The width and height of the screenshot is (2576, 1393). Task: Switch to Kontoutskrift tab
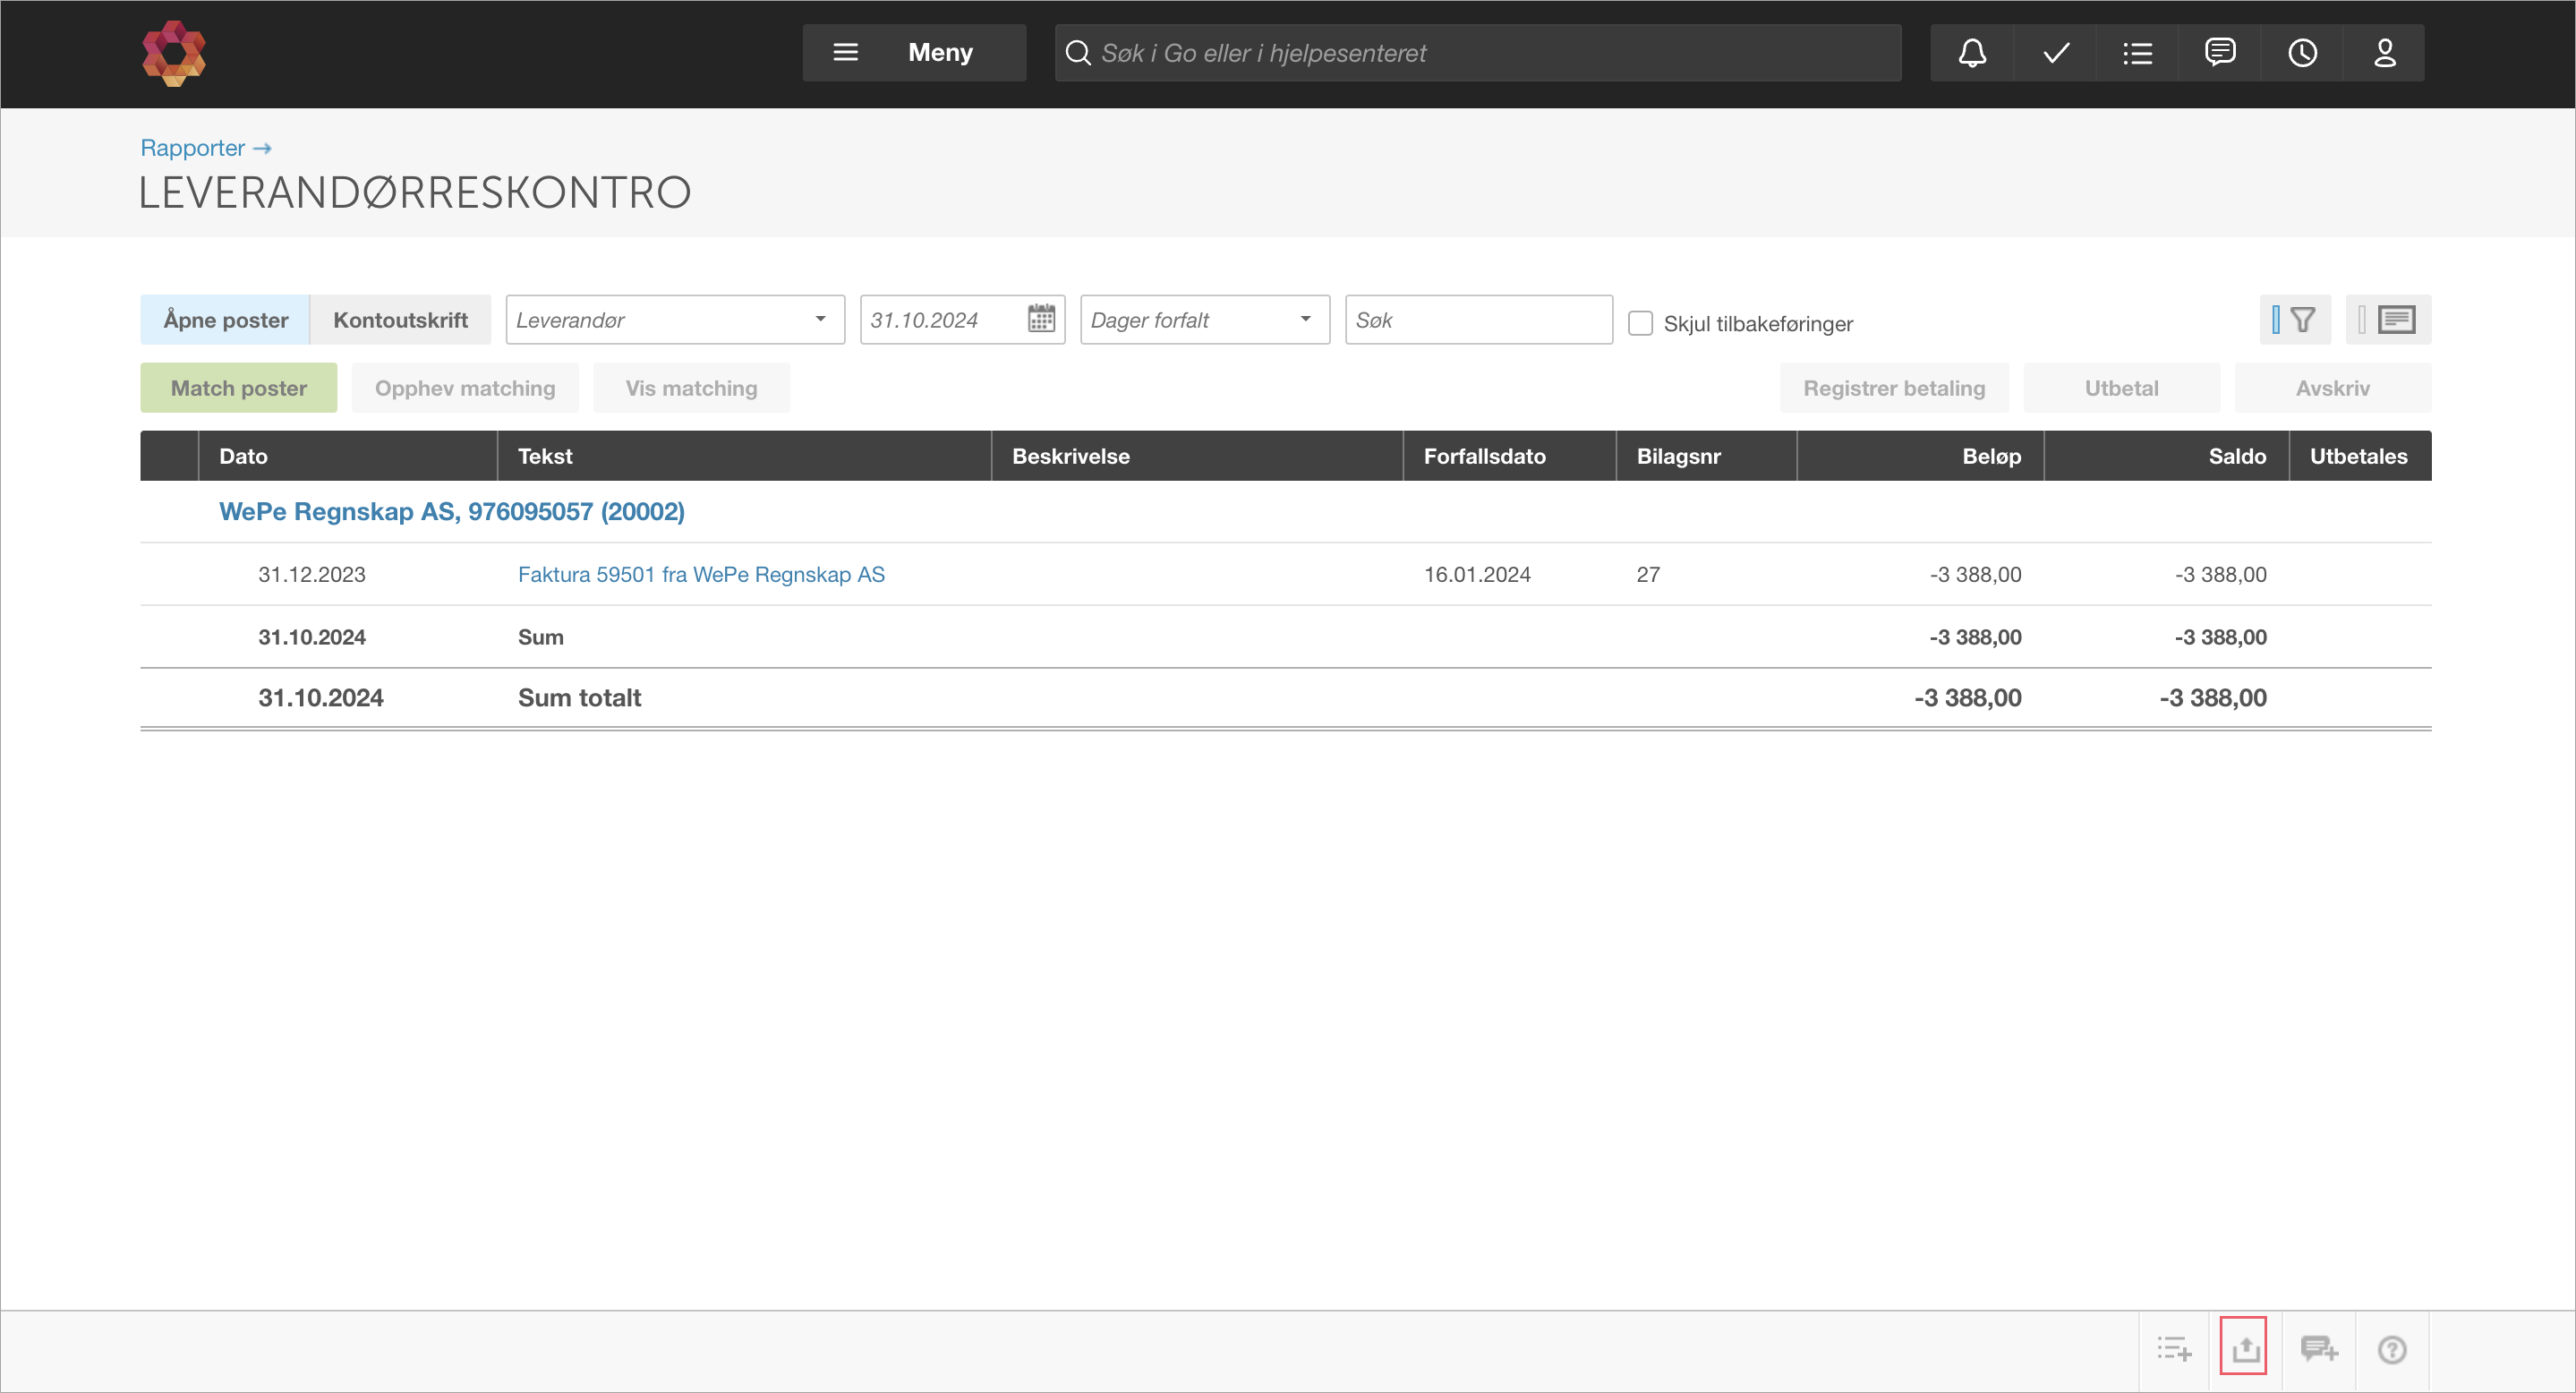(x=400, y=320)
